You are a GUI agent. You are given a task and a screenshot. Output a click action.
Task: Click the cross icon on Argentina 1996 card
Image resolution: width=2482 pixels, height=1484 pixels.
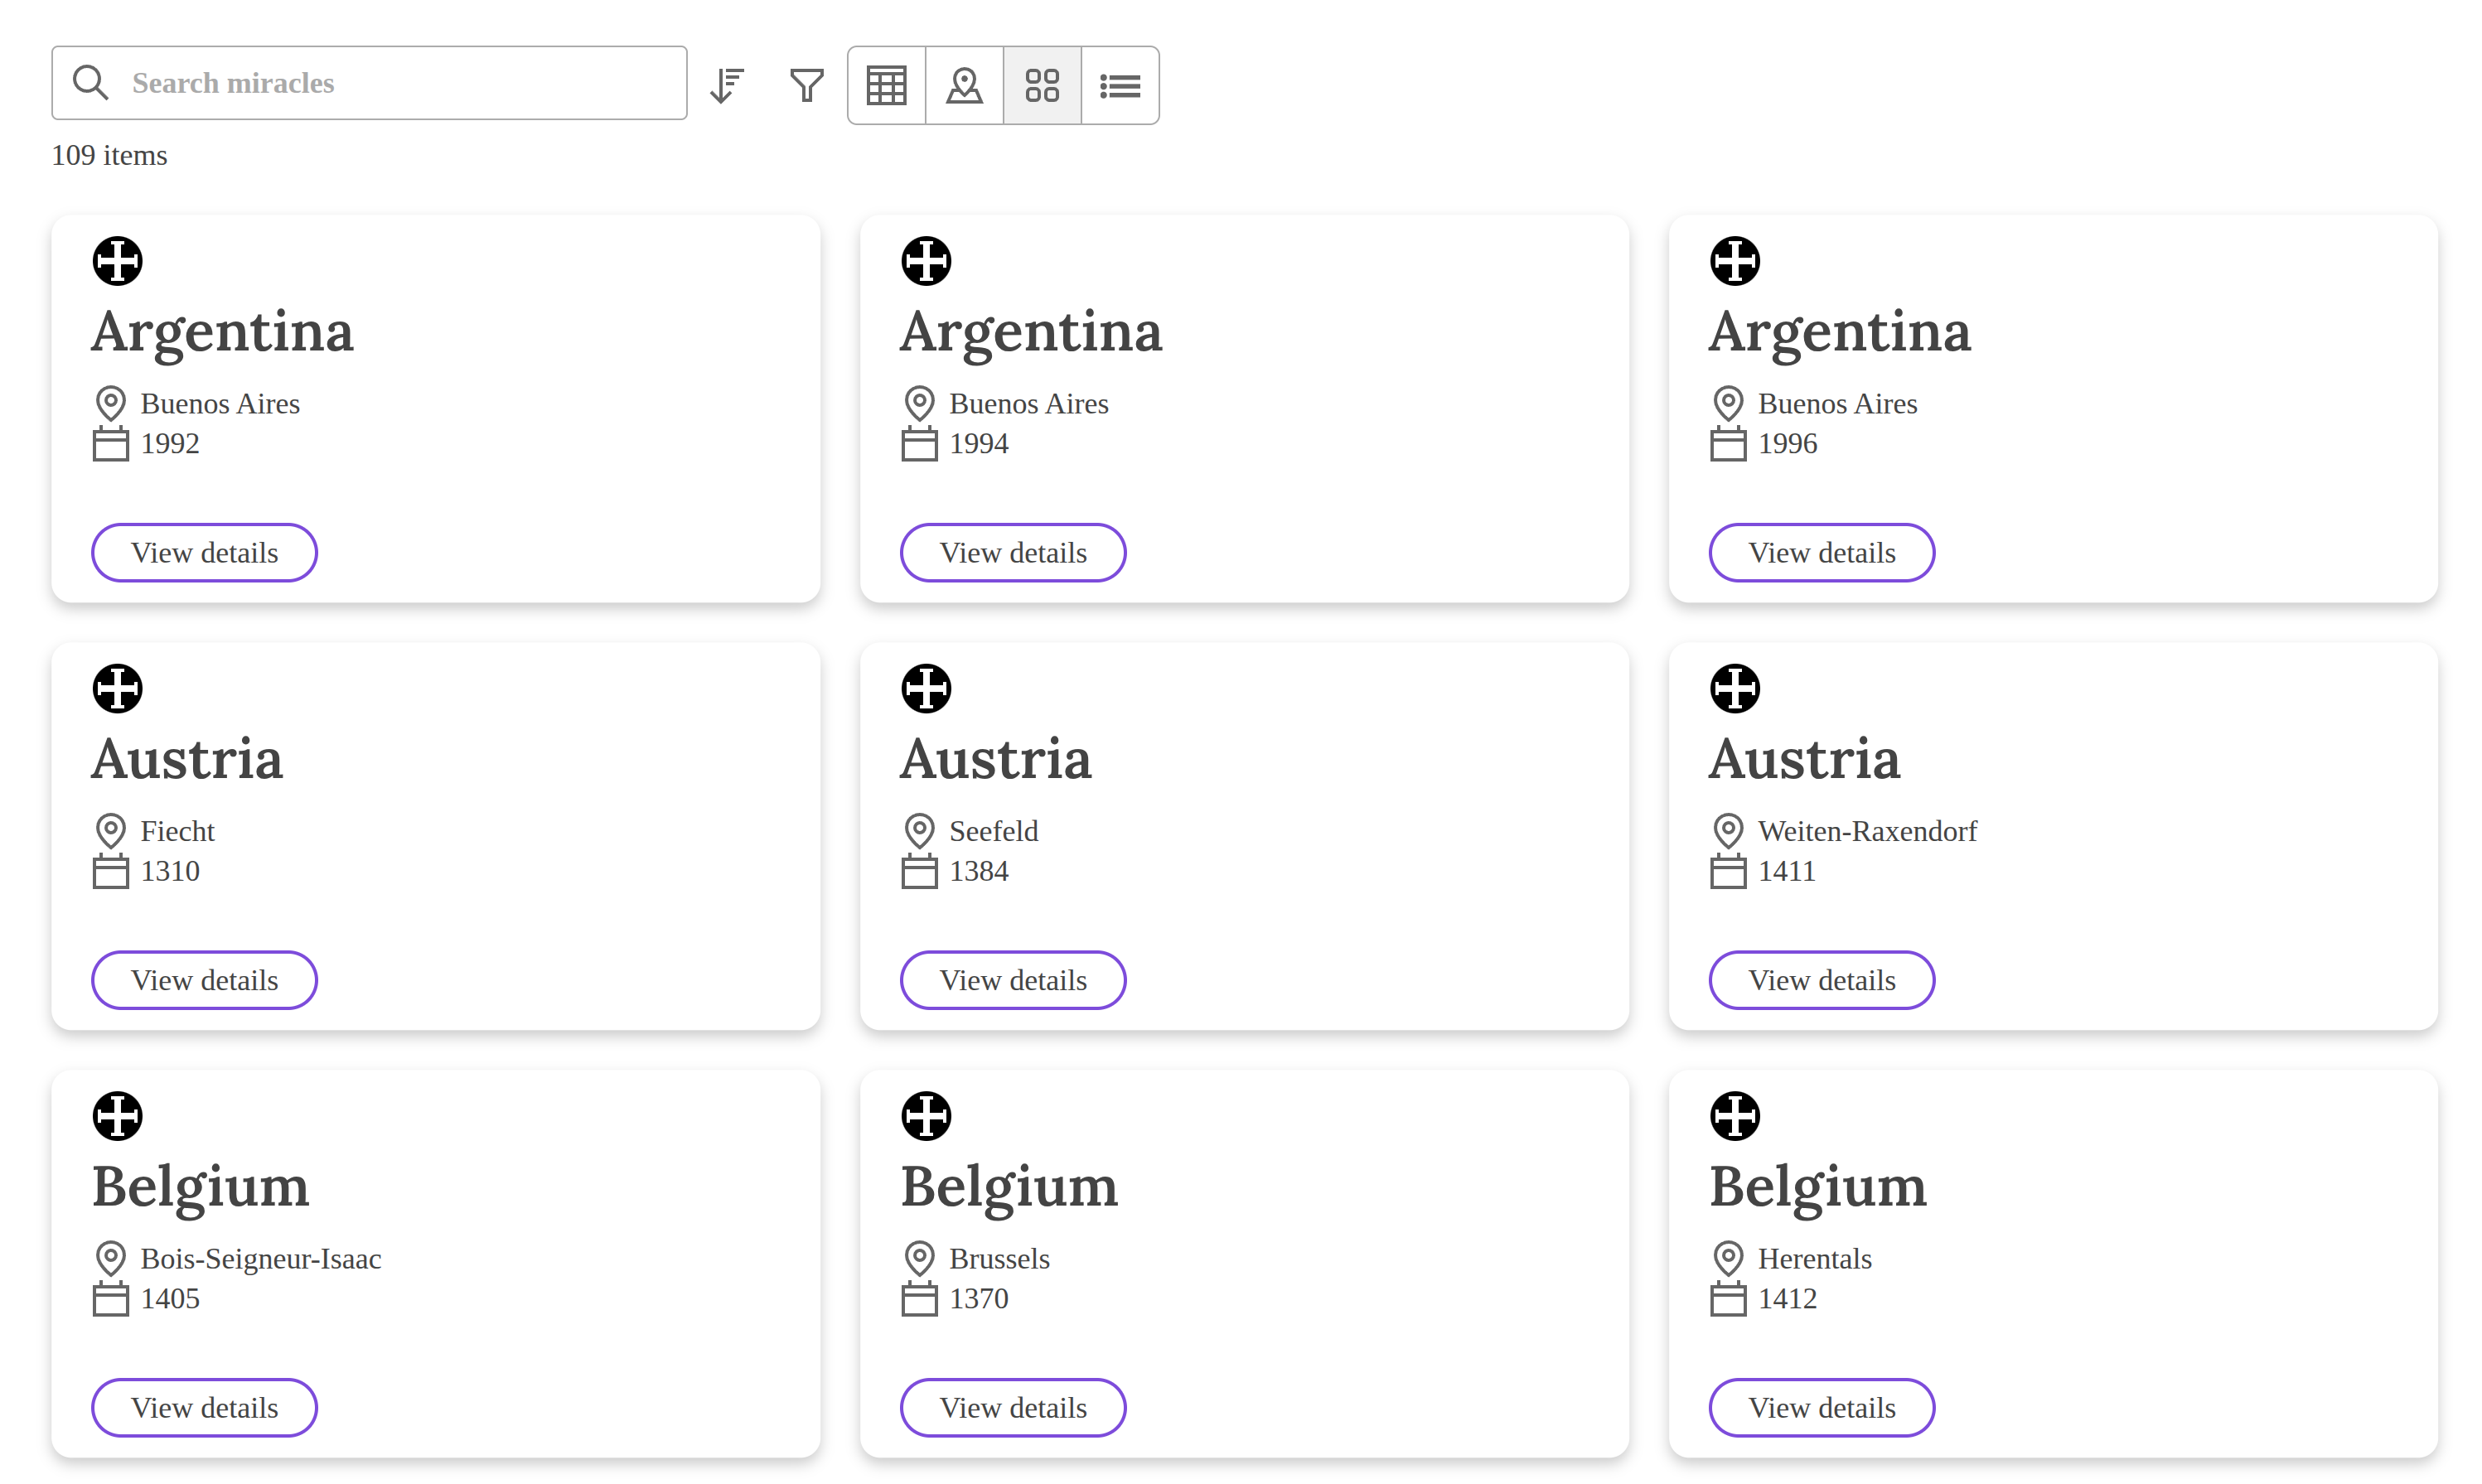click(x=1735, y=261)
